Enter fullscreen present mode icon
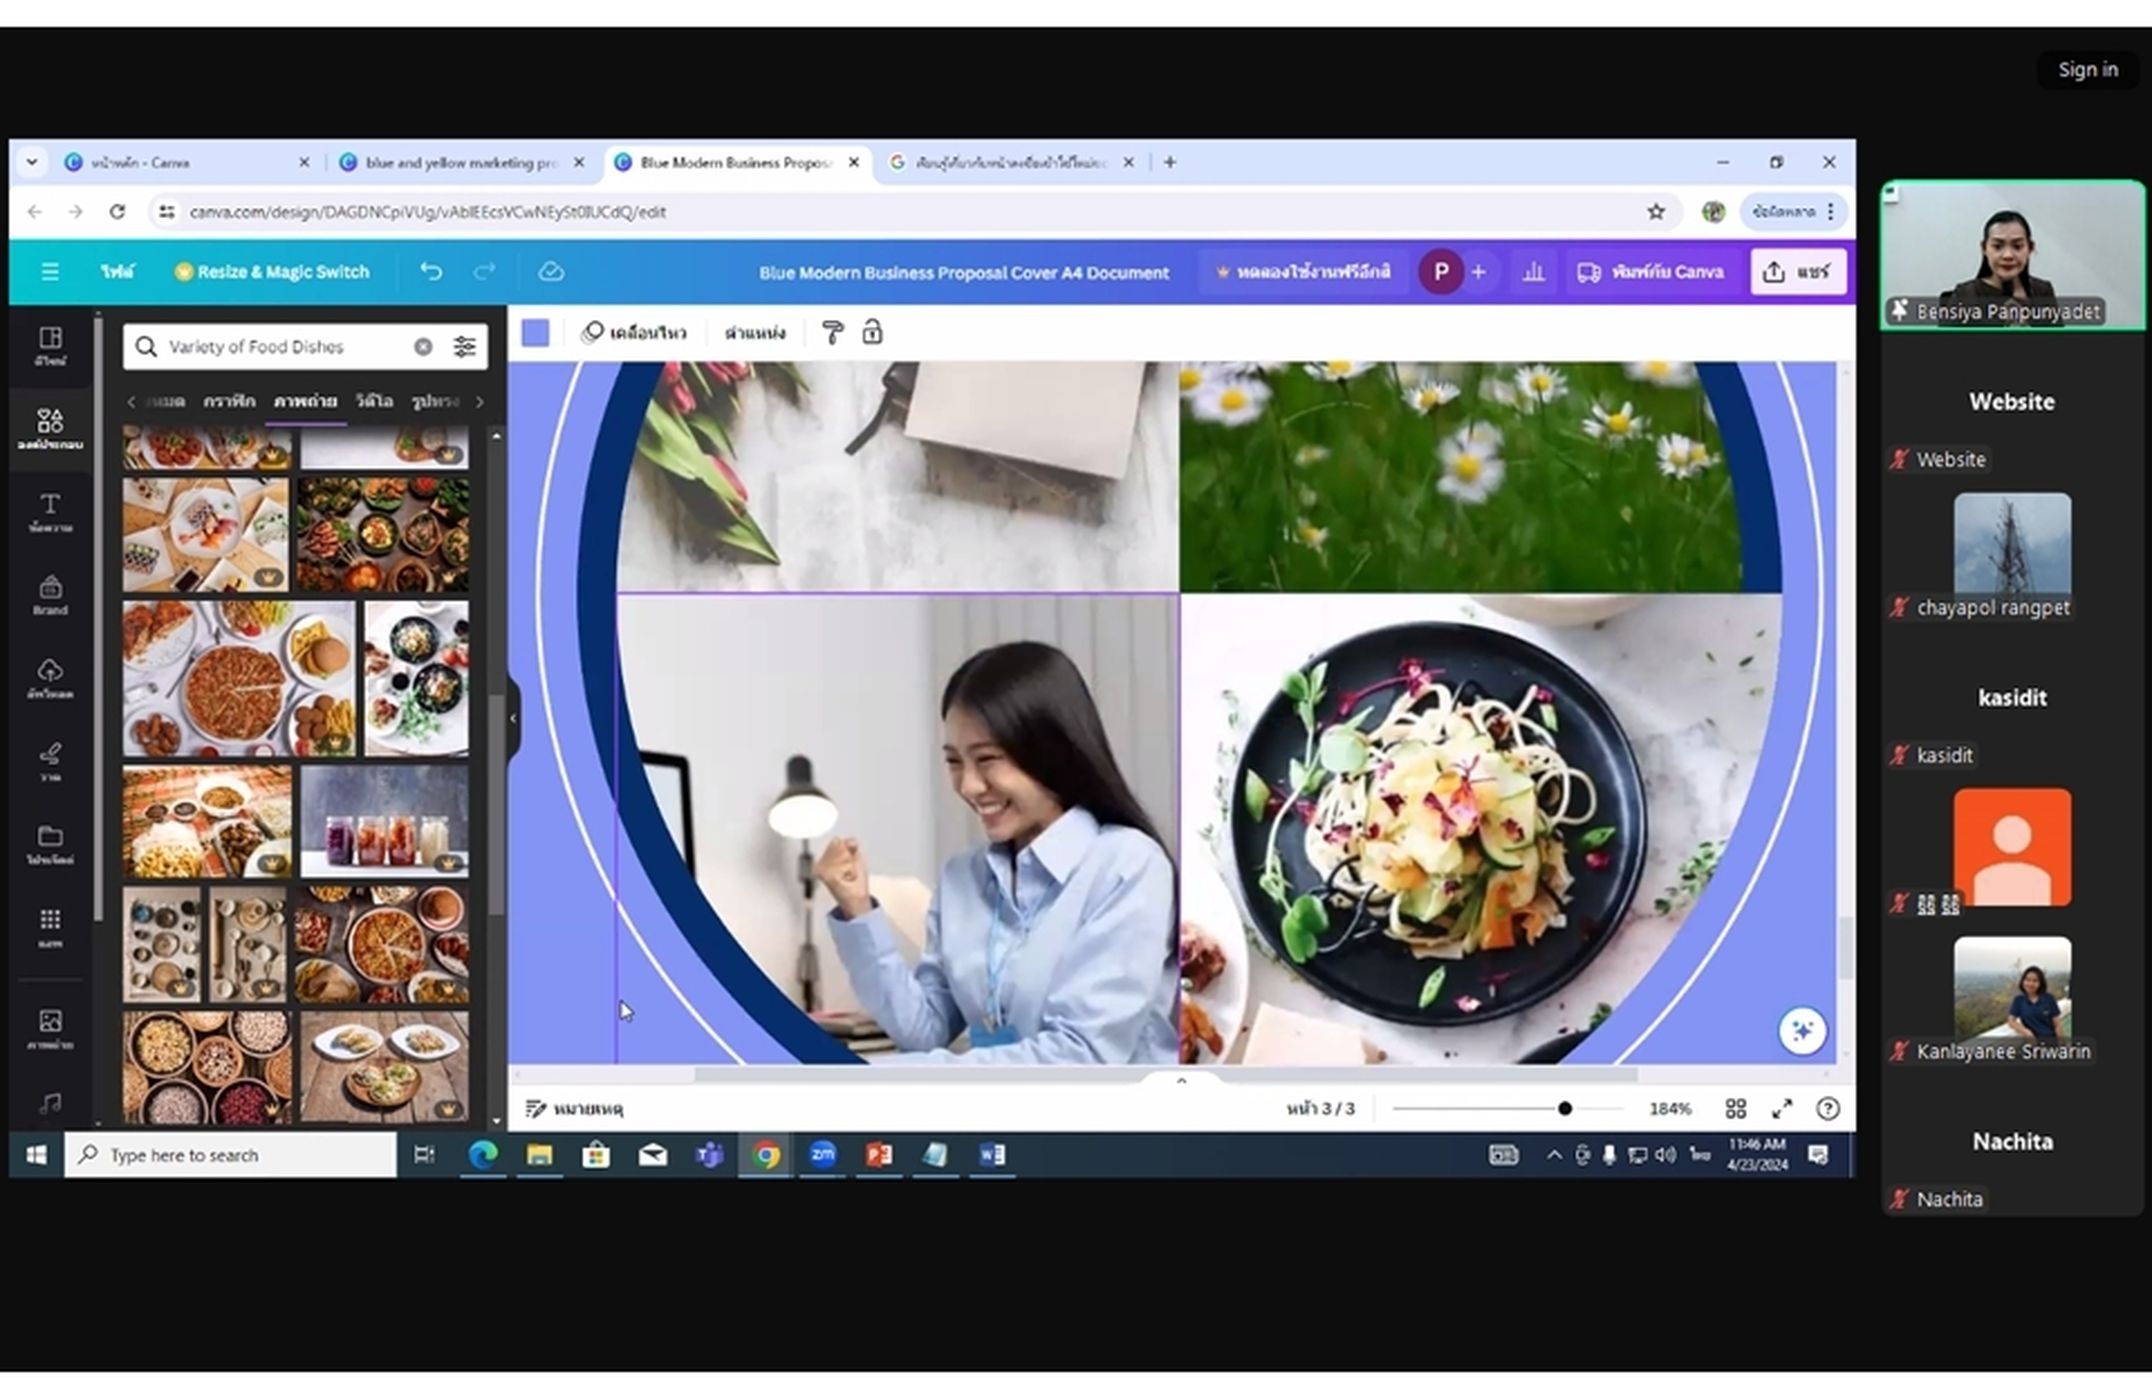This screenshot has height=1399, width=2152. pos(1782,1108)
